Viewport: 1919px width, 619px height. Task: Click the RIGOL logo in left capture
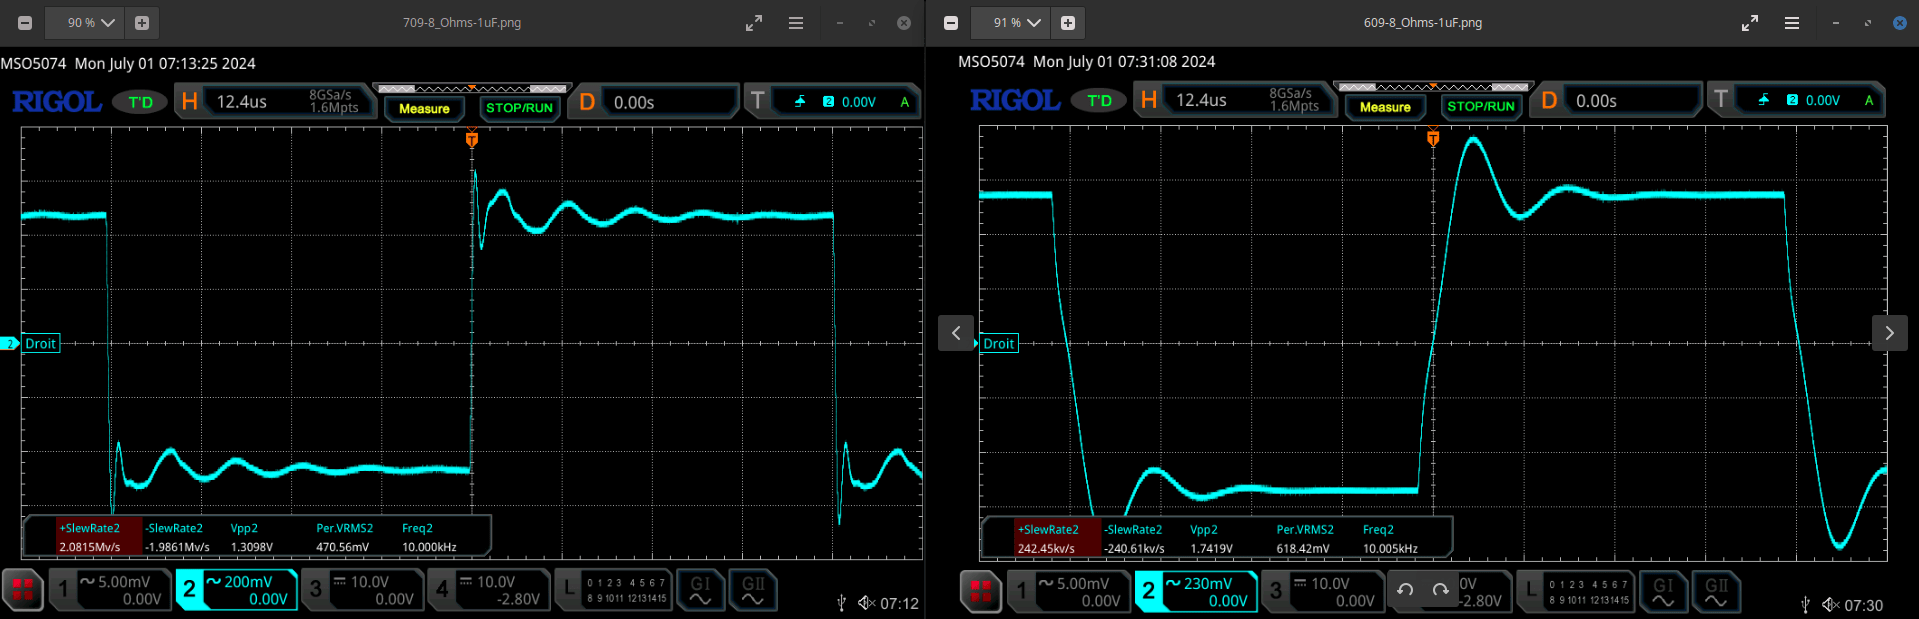pyautogui.click(x=57, y=102)
